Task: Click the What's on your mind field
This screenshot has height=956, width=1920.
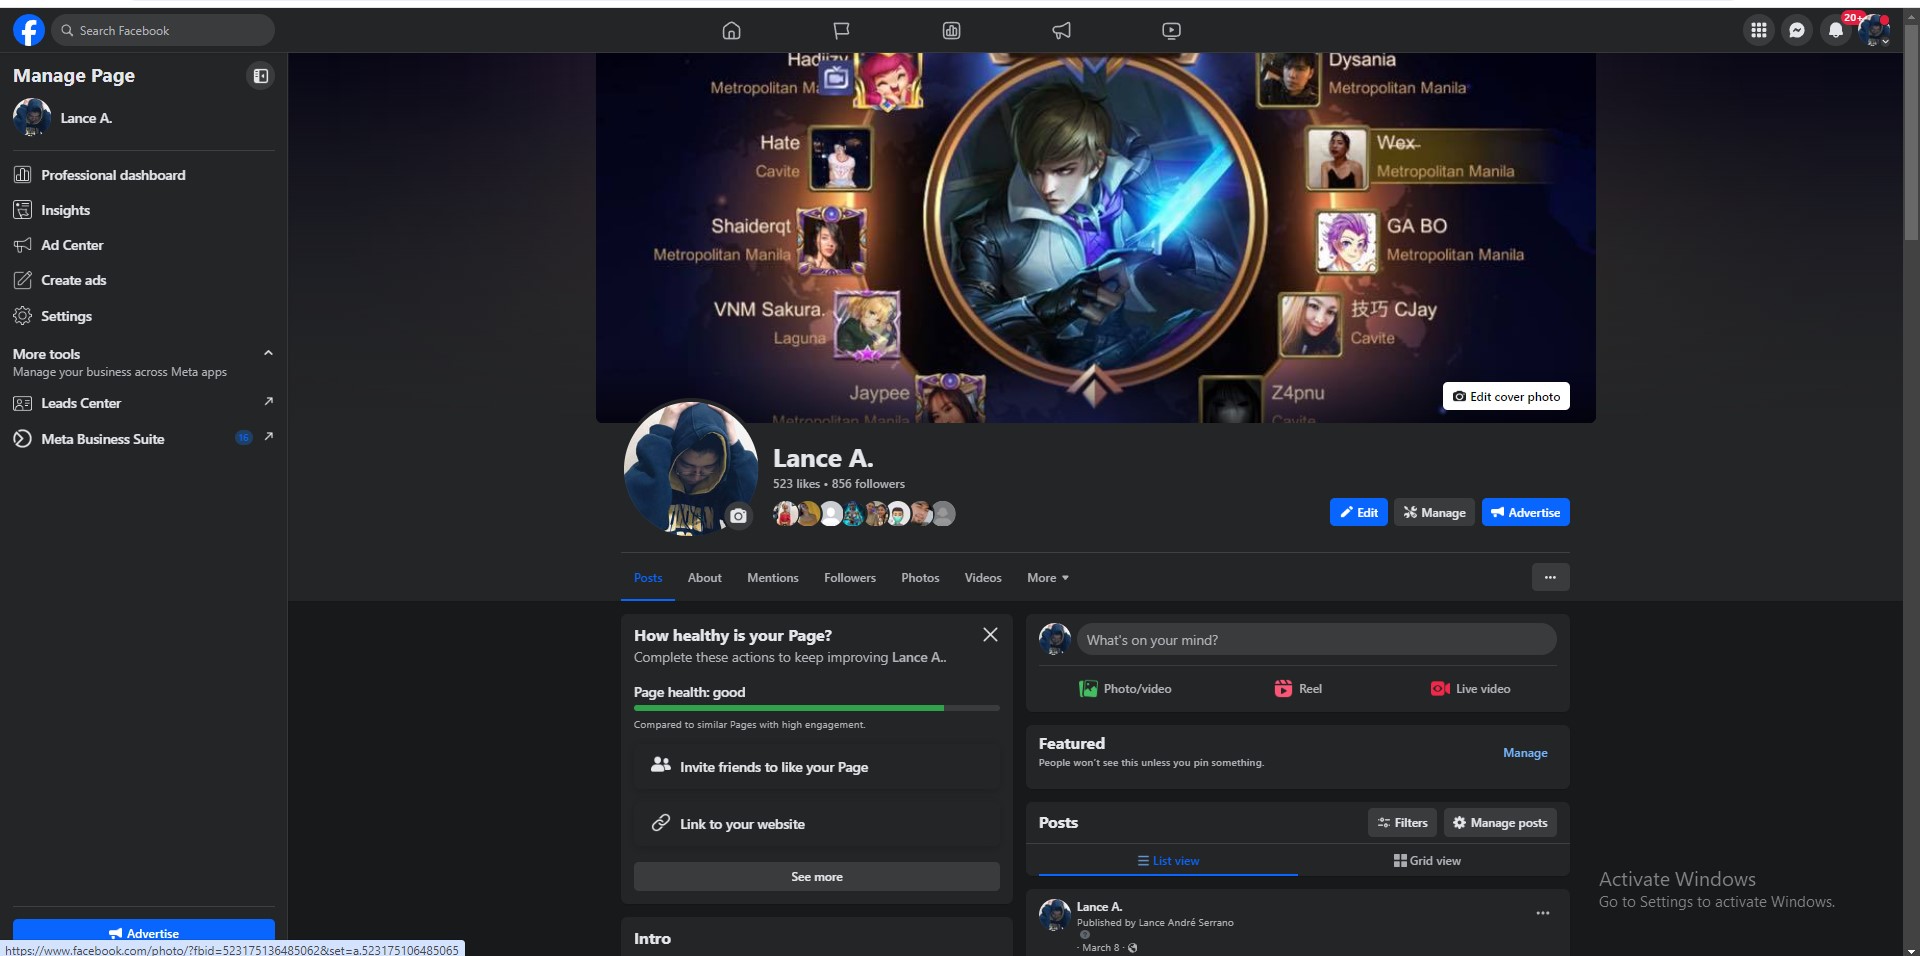Action: (1316, 640)
